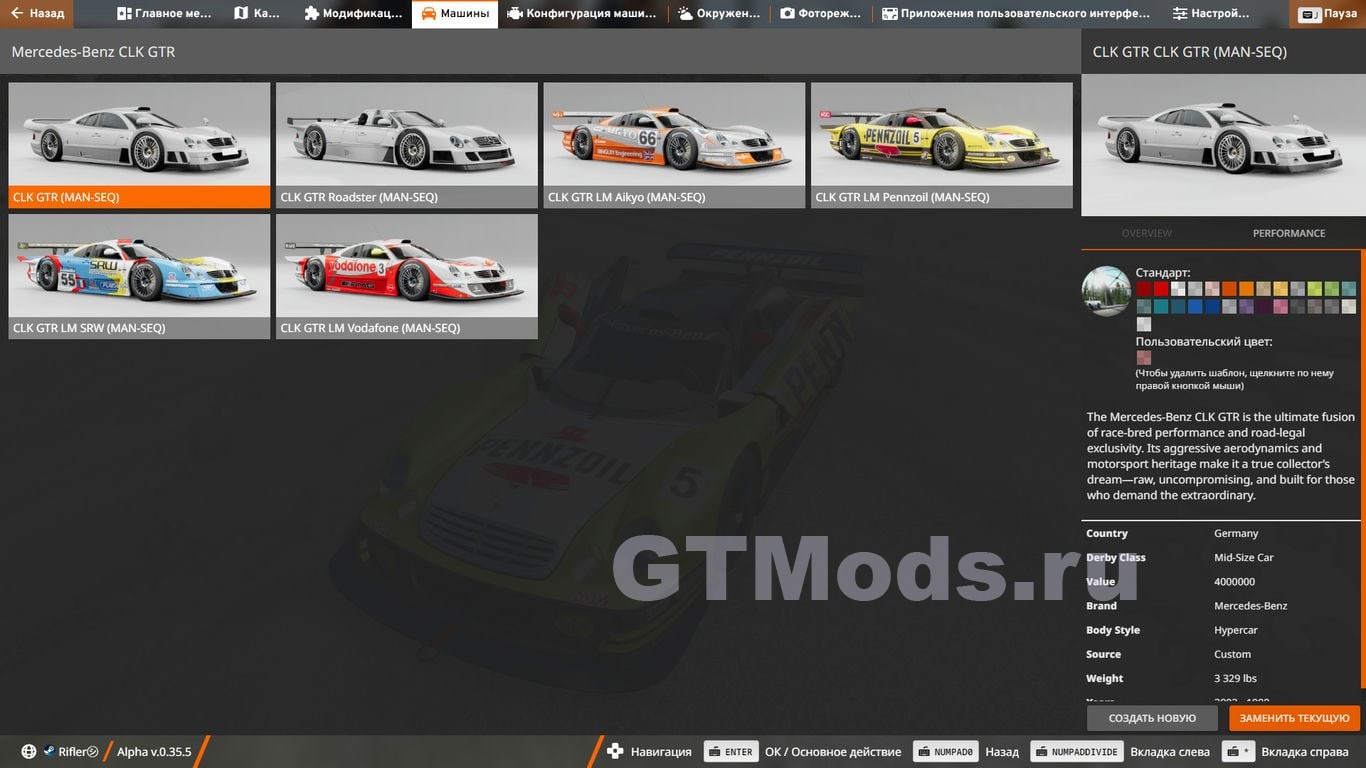Image resolution: width=1366 pixels, height=768 pixels.
Task: Choose the orange standard color swatch
Action: 1246,288
